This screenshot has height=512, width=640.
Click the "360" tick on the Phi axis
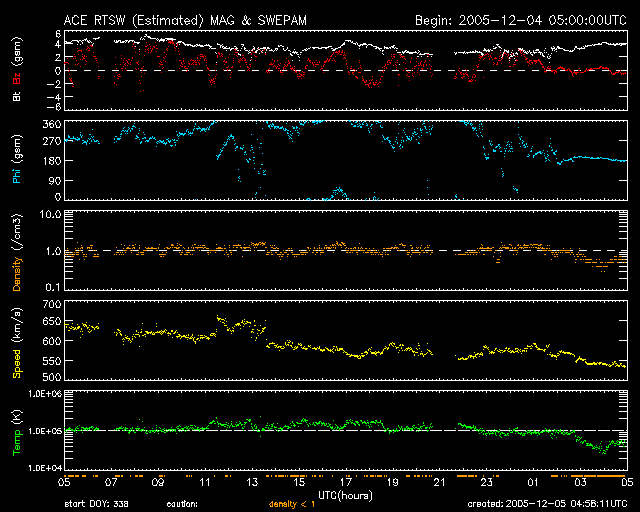point(52,125)
